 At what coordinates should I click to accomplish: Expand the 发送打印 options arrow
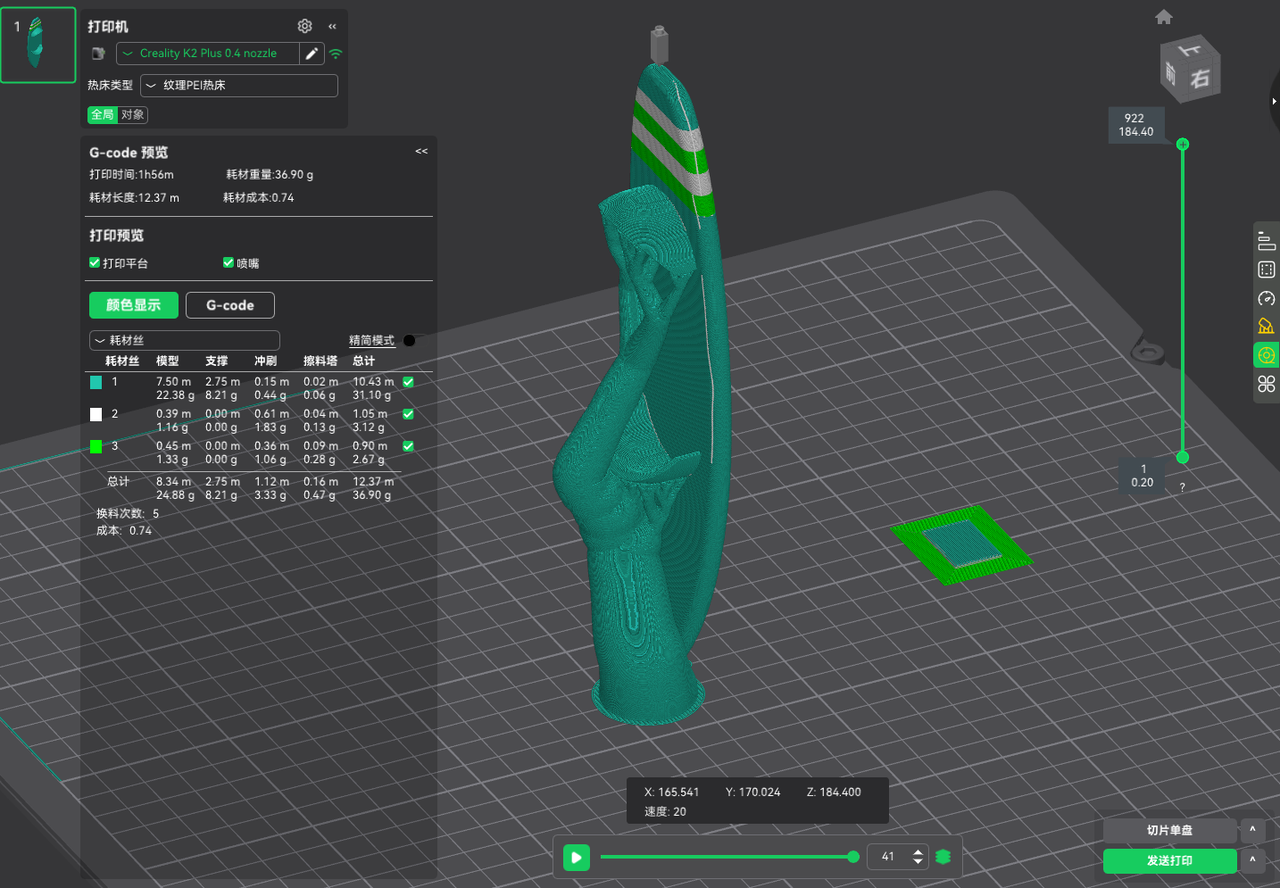pyautogui.click(x=1252, y=861)
